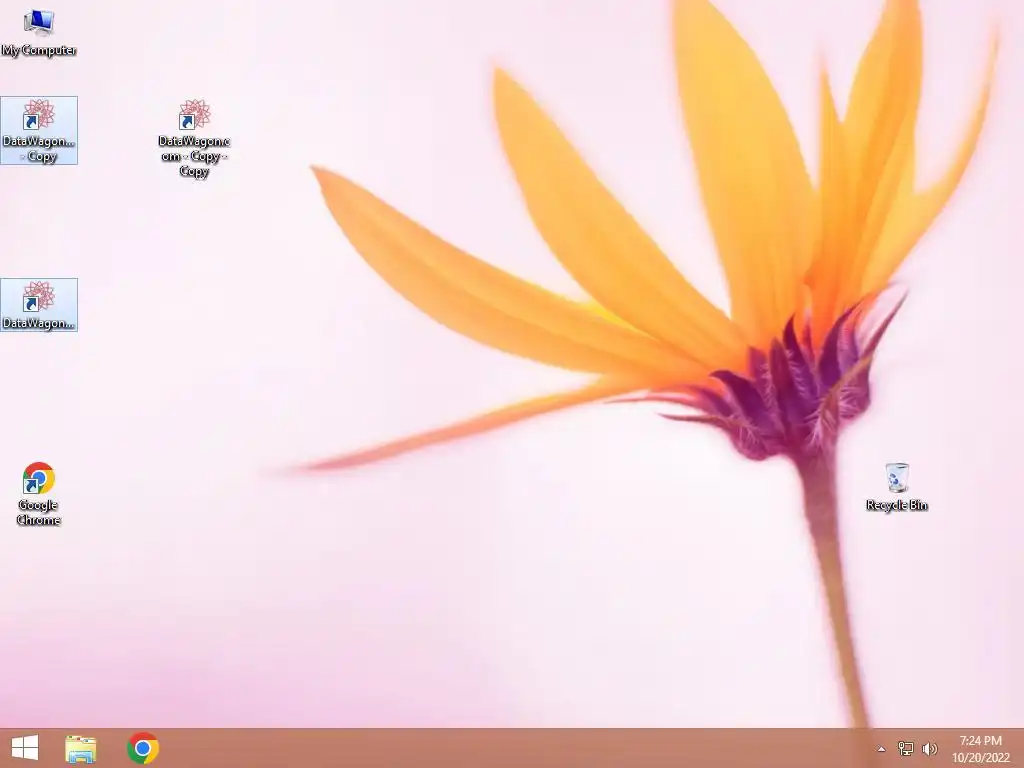Image resolution: width=1024 pixels, height=768 pixels.
Task: Select the highlighted "DataWagon... - Copy" shortcut
Action: pyautogui.click(x=39, y=131)
